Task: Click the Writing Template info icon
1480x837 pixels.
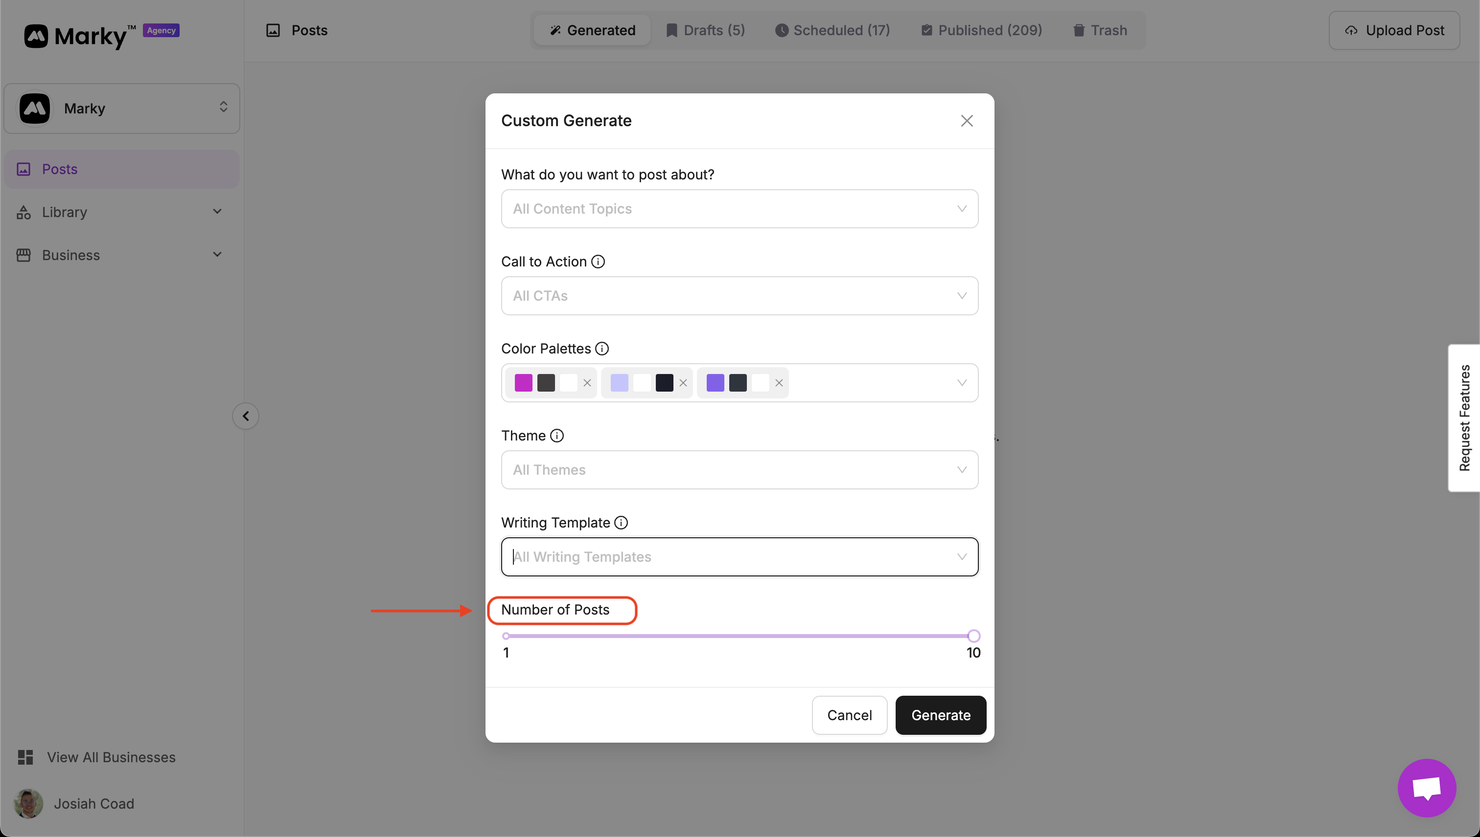Action: click(621, 523)
